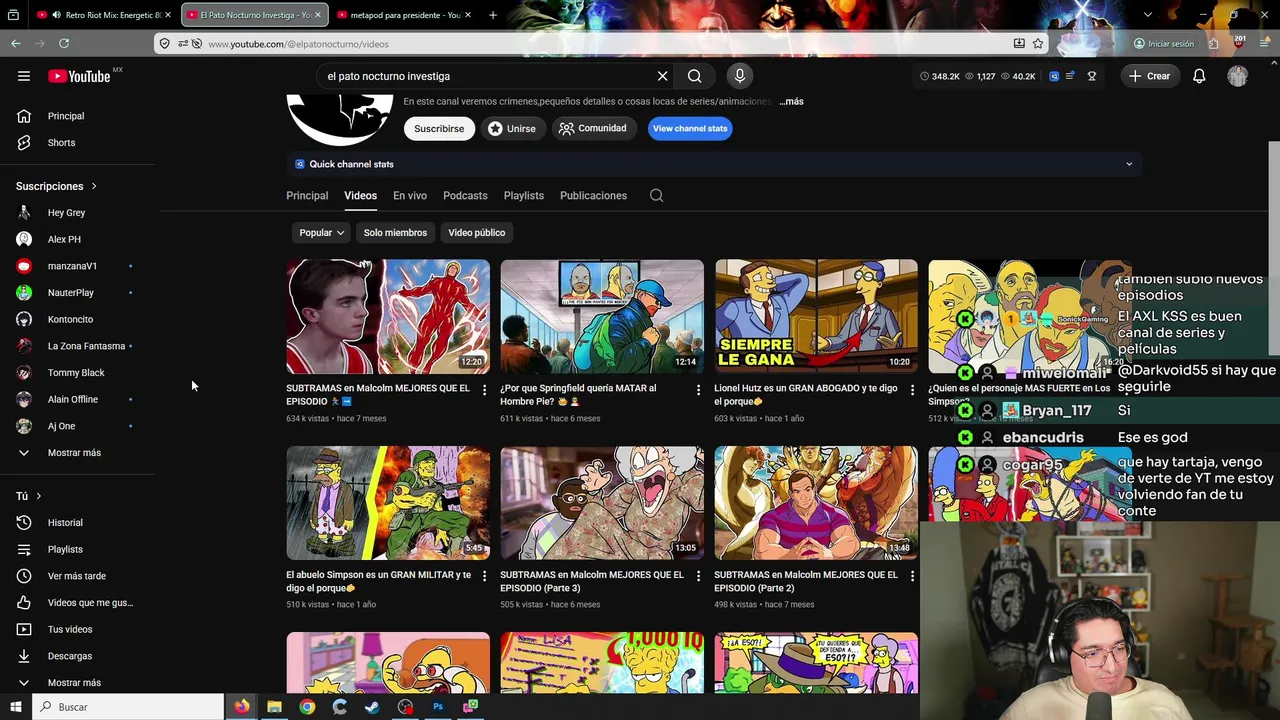Expand the Tú section chevron

(39, 496)
